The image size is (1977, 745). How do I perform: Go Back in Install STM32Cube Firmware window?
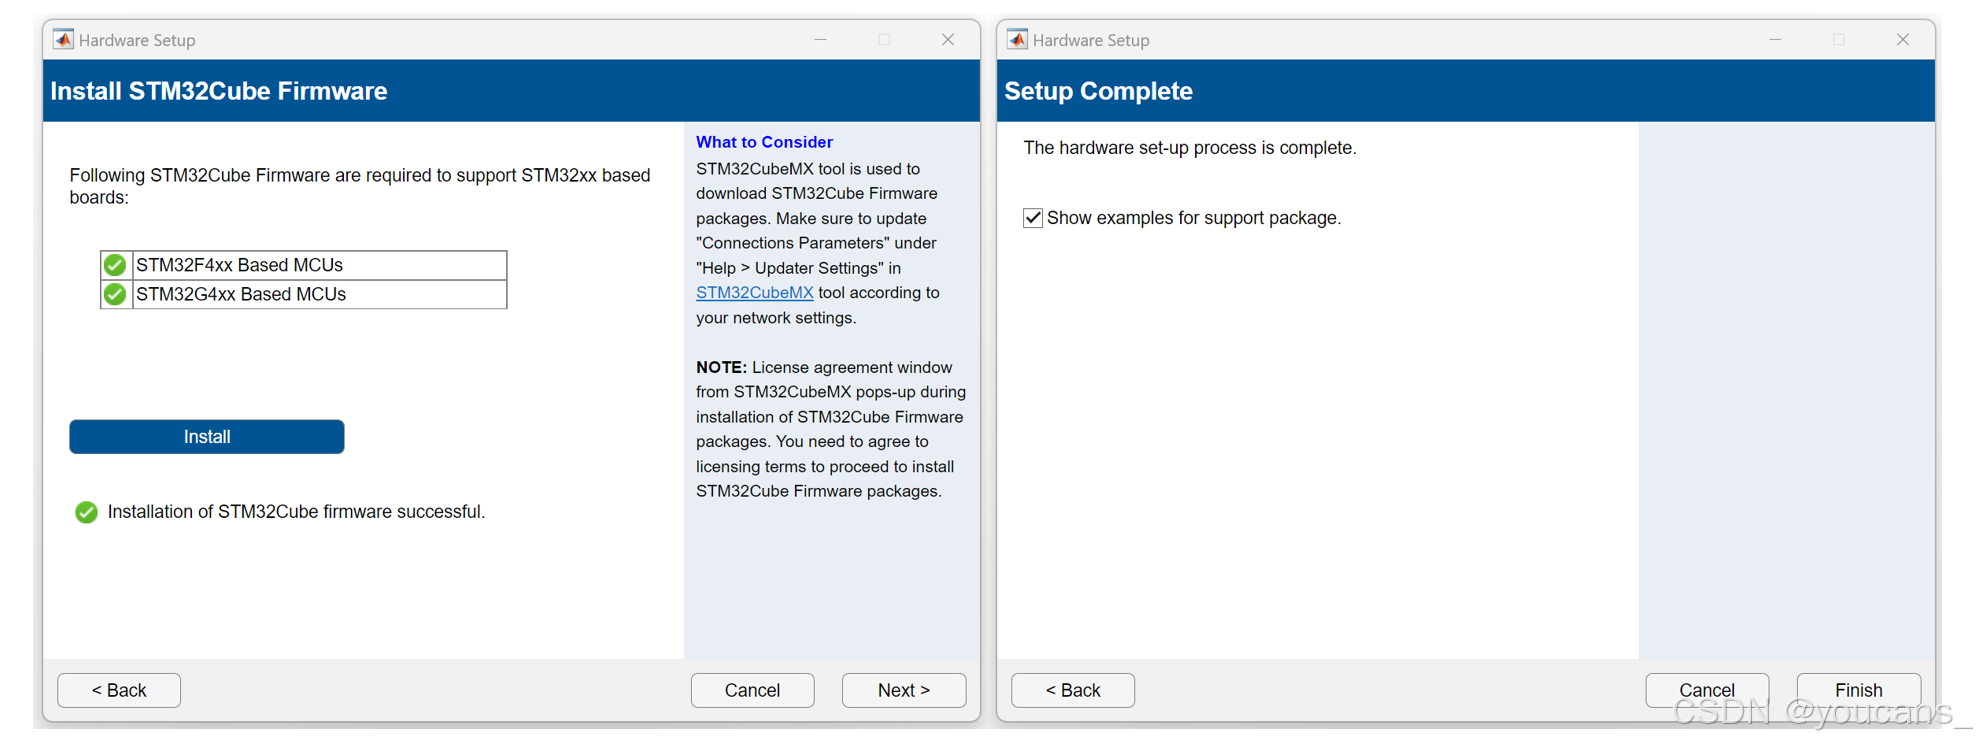(119, 690)
